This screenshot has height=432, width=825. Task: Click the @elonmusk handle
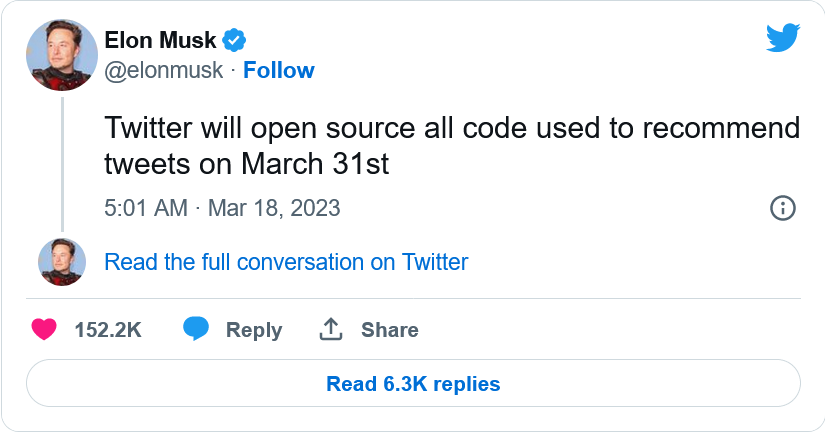tap(165, 70)
